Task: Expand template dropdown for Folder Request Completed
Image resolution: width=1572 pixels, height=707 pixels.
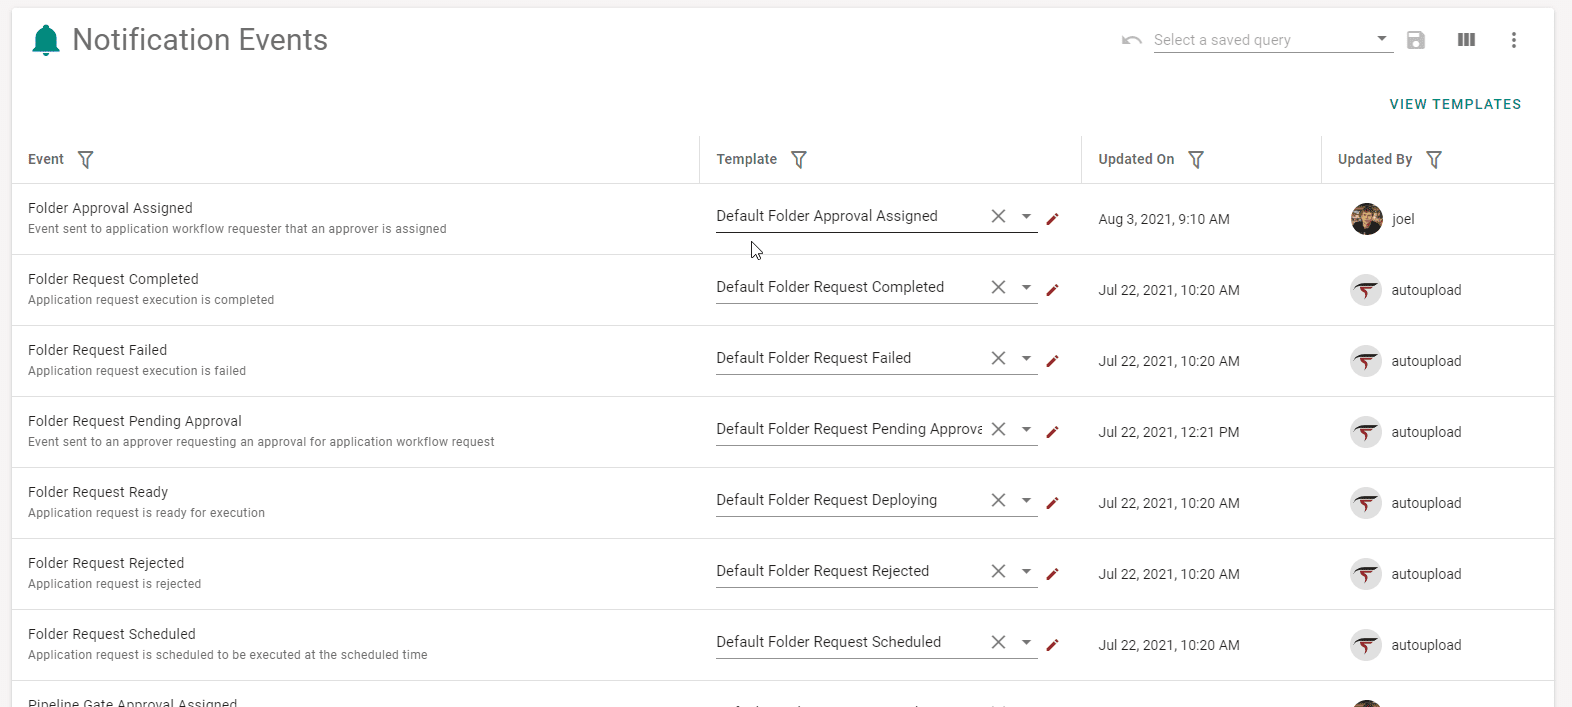Action: [1026, 287]
